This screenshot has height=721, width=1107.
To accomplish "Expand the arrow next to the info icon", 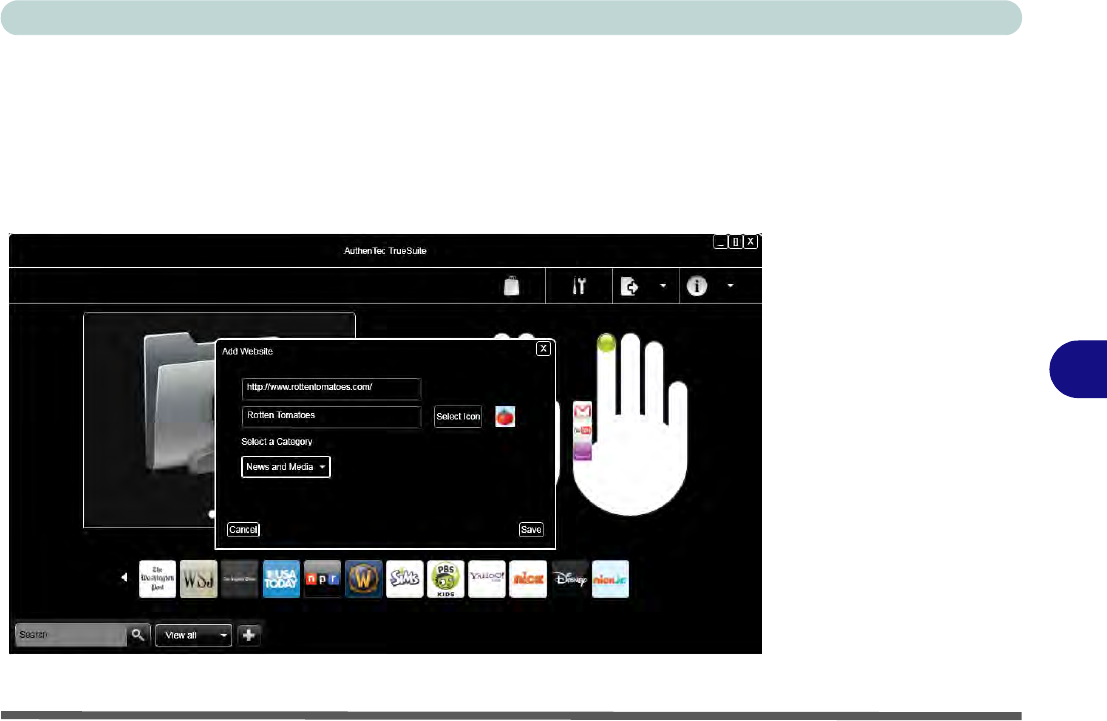I will point(730,286).
